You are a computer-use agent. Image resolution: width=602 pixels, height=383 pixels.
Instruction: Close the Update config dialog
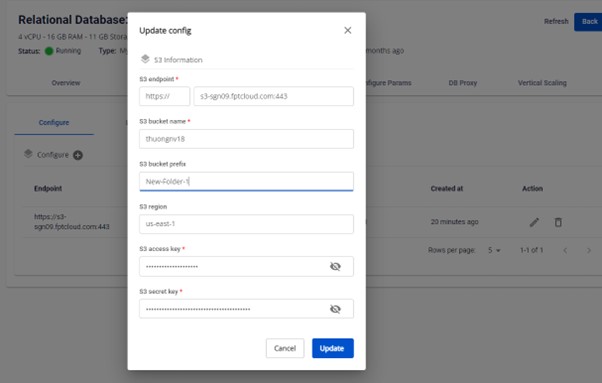coord(347,30)
